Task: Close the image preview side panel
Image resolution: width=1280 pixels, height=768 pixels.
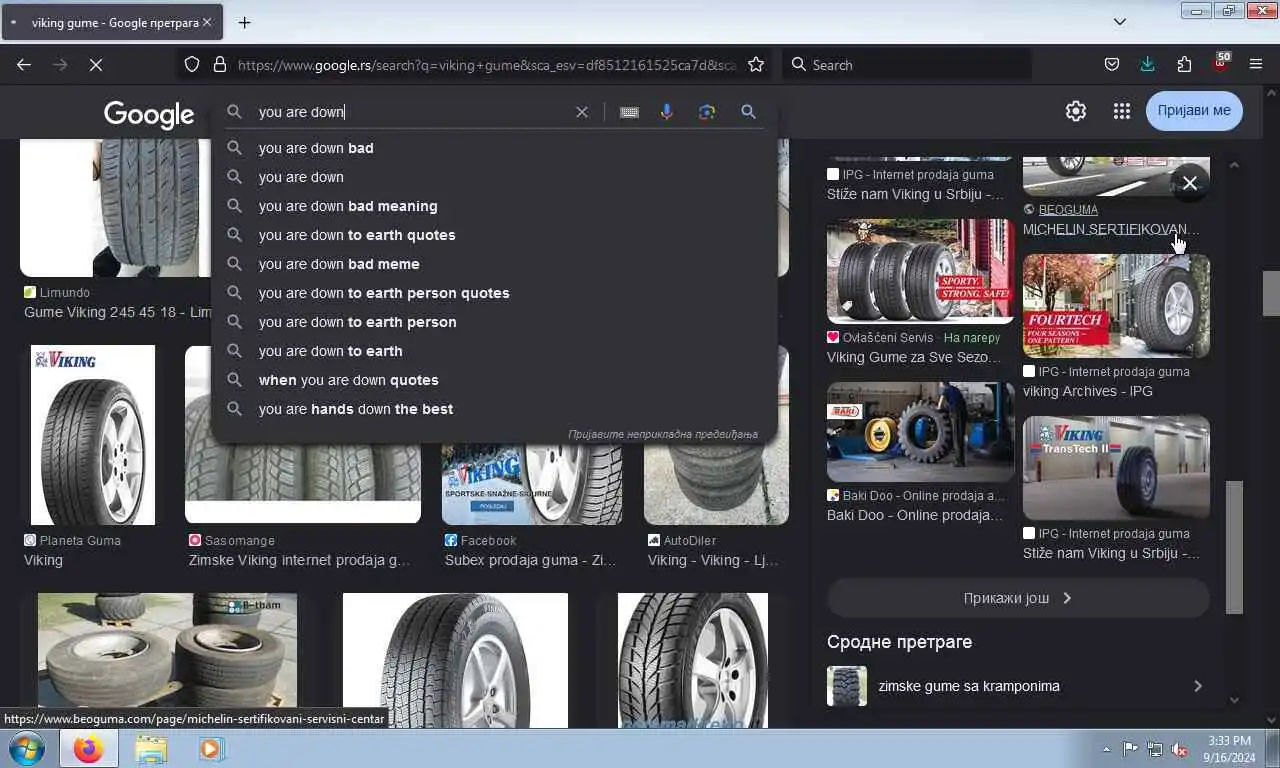Action: (1189, 183)
